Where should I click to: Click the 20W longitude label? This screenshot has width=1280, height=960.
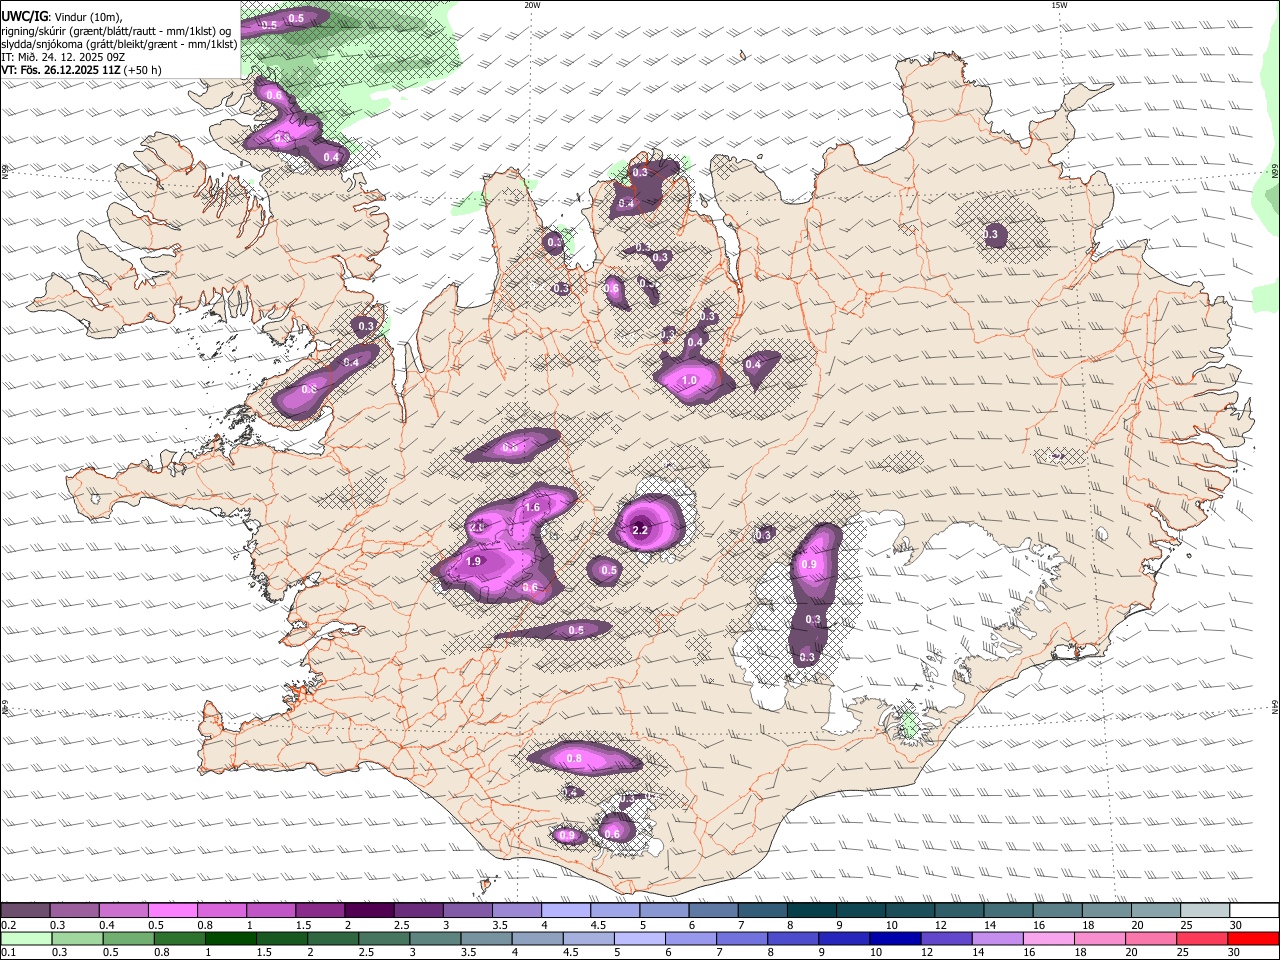[532, 5]
